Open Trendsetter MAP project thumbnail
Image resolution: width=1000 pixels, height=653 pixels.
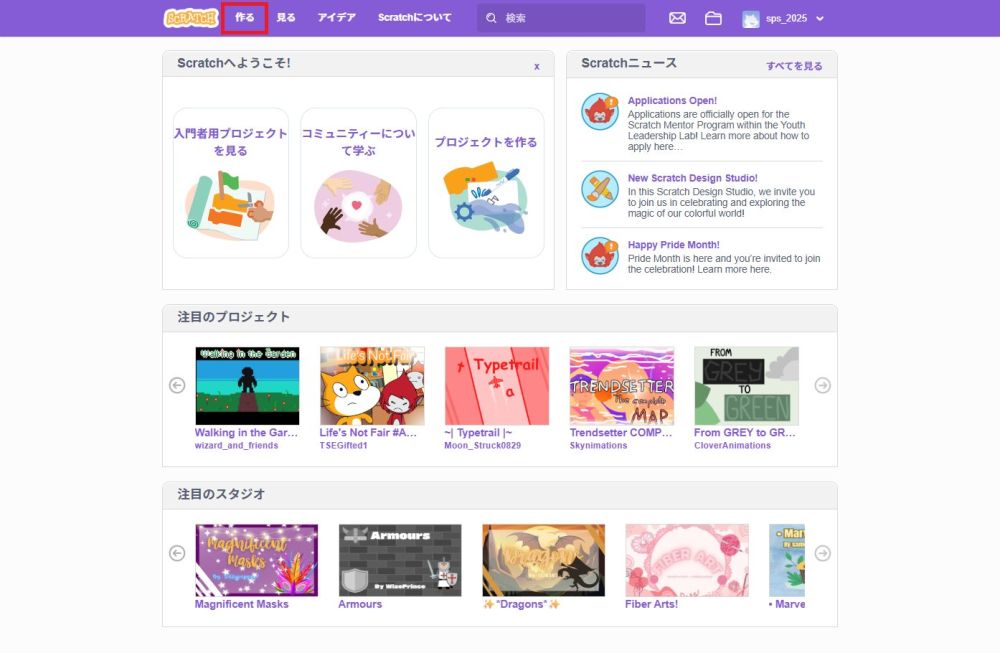[x=622, y=386]
